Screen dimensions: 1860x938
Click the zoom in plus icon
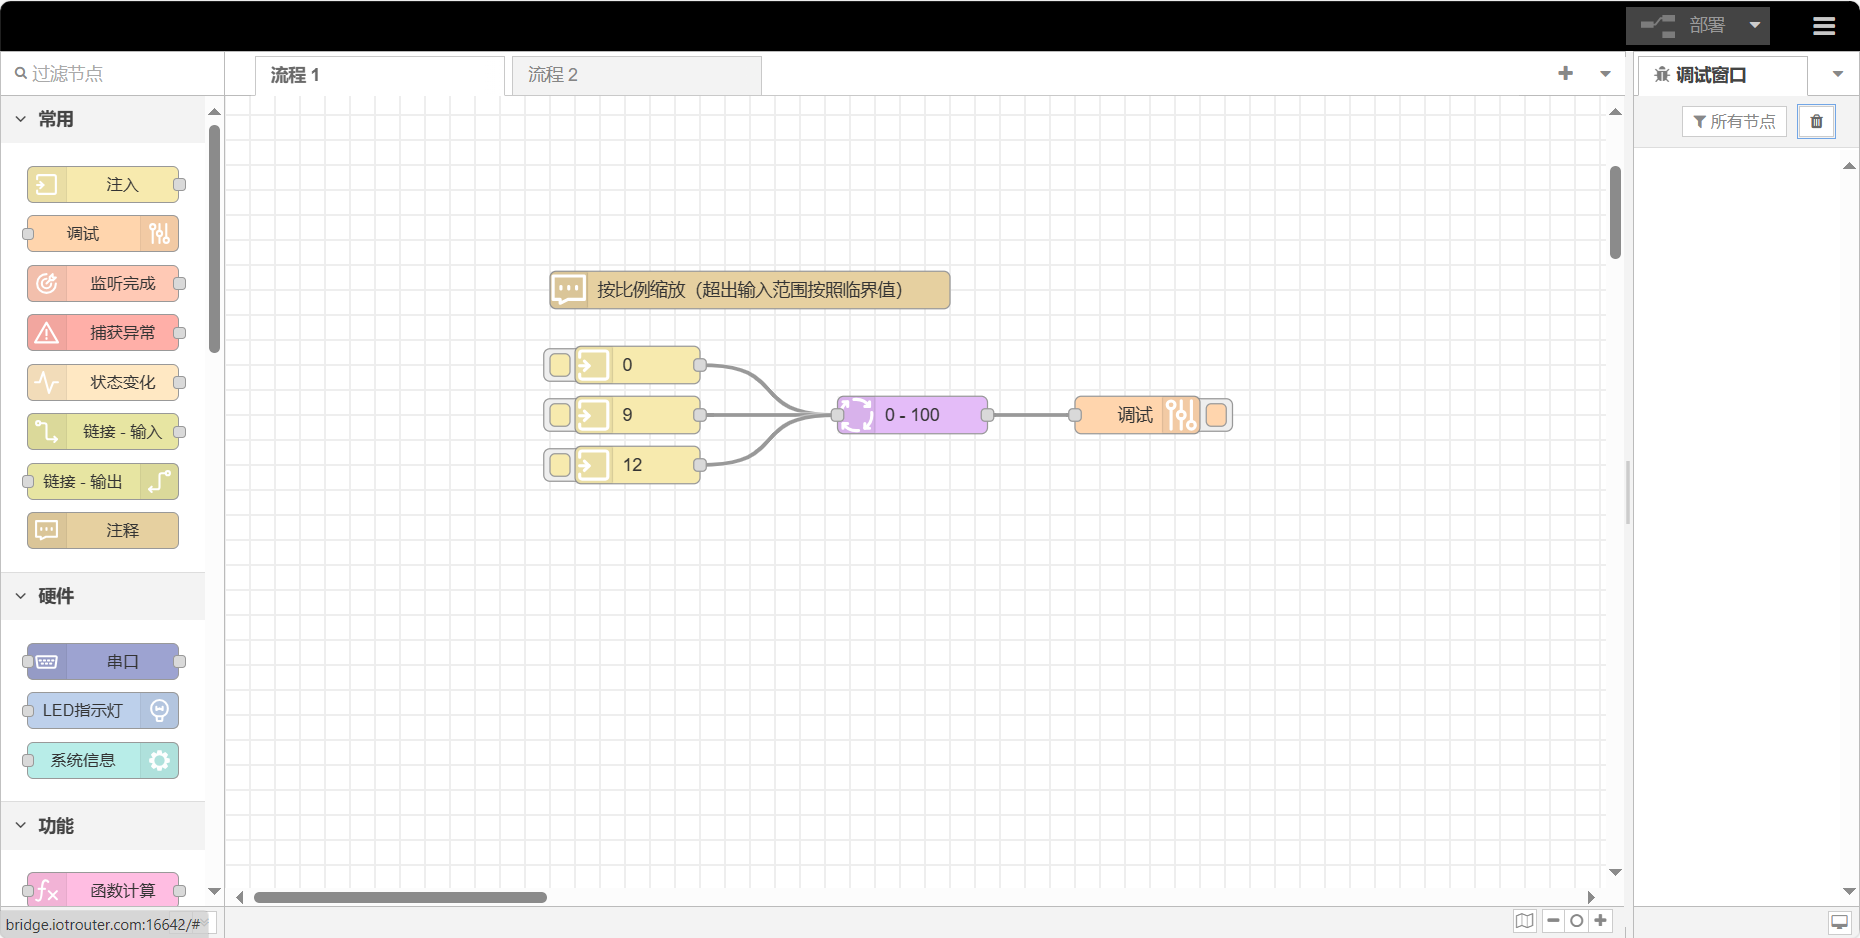coord(1600,921)
